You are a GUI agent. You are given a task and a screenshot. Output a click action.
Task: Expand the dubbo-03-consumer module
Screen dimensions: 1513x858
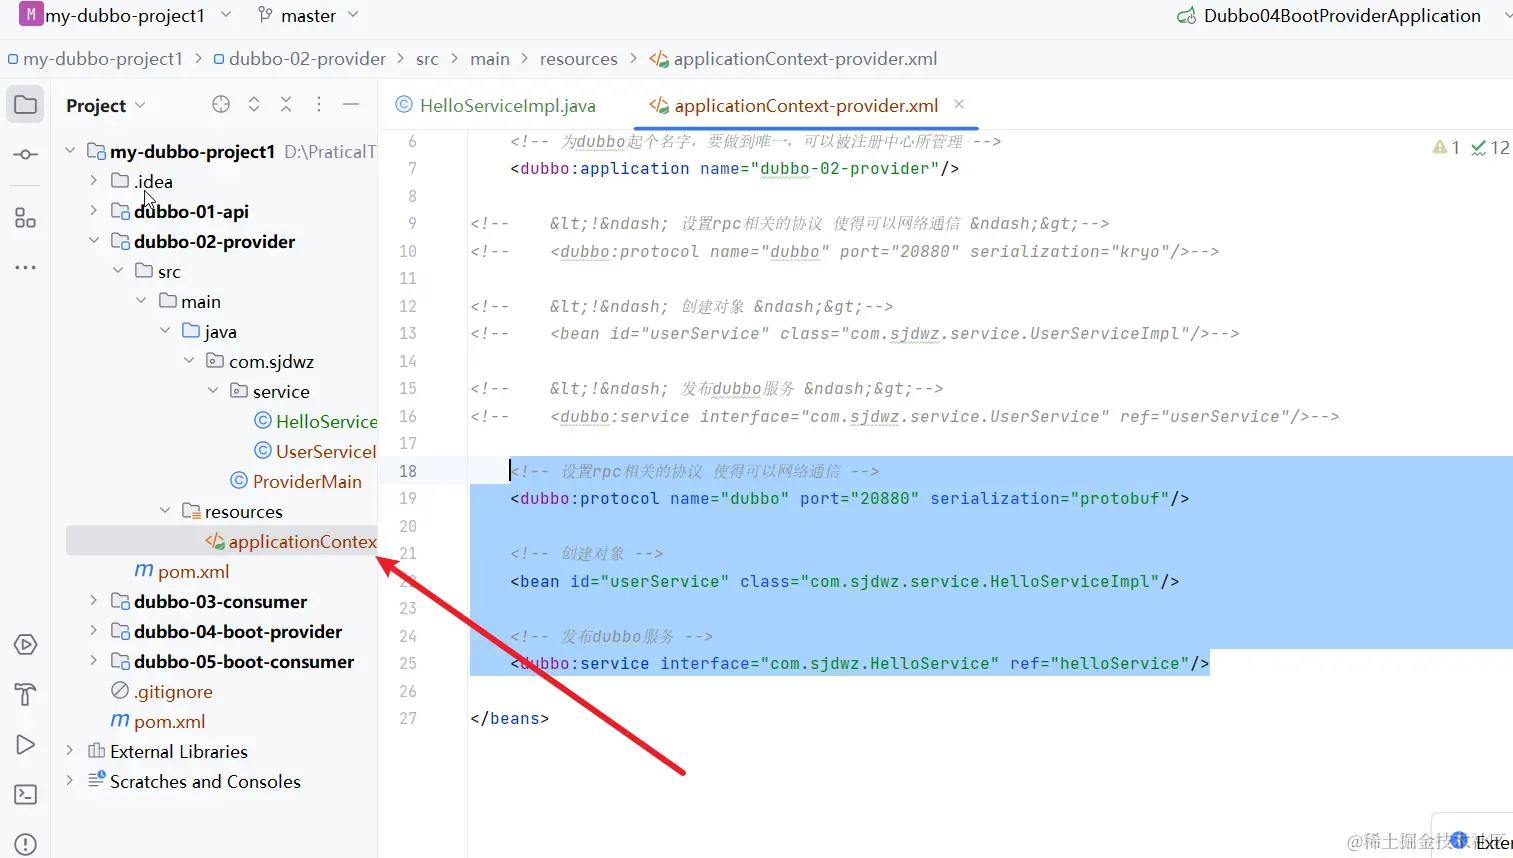[x=94, y=601]
